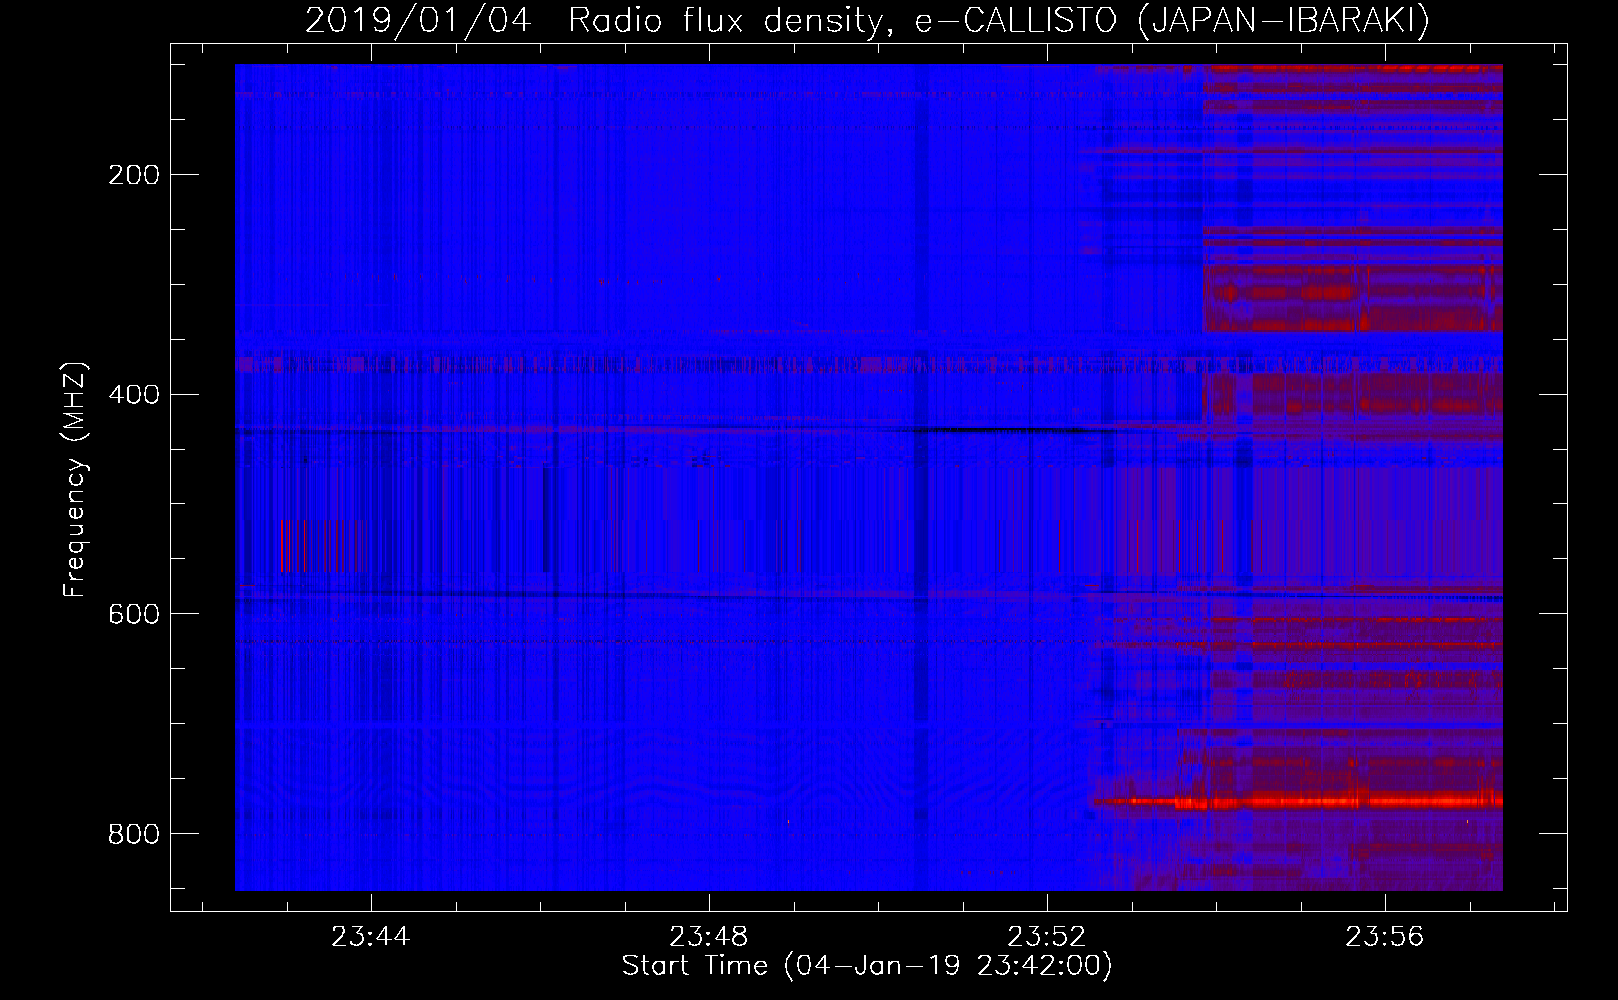Click the 'Frequency (MHZ)' axis label
Screen dimensions: 1618x1000
[75, 479]
